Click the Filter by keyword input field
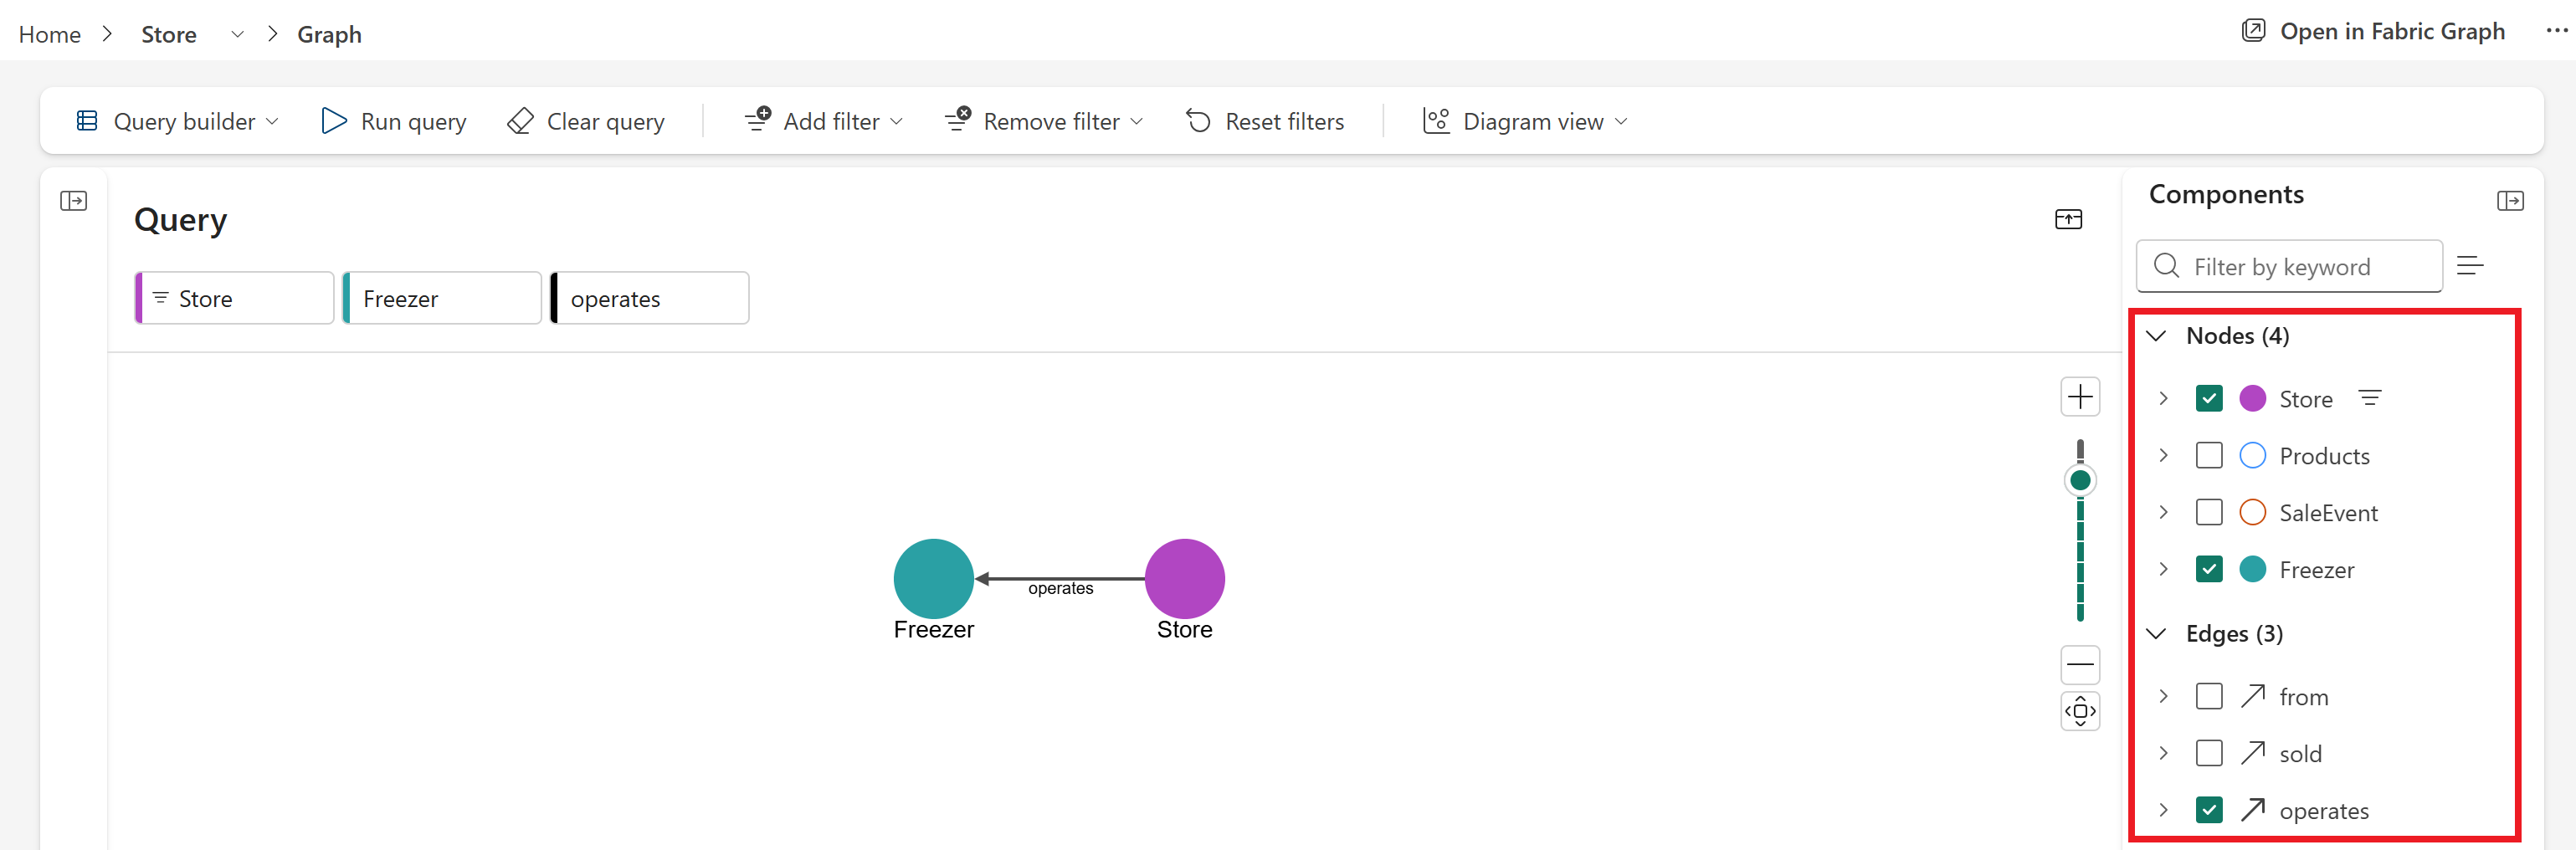The image size is (2576, 850). point(2289,266)
